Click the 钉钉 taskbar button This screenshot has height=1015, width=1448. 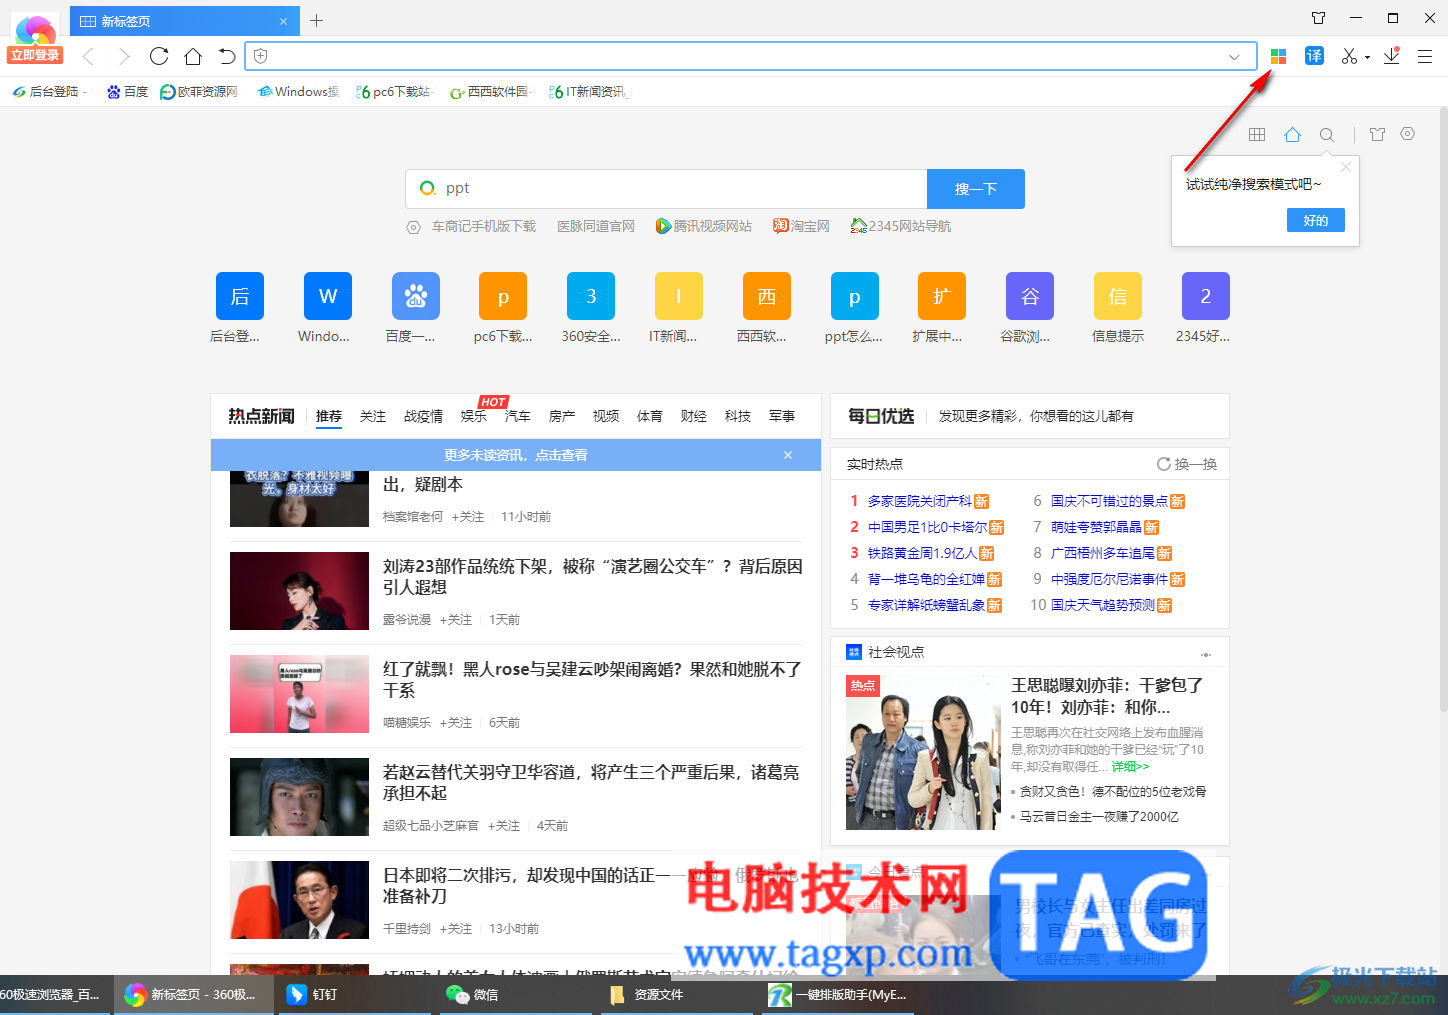click(356, 995)
